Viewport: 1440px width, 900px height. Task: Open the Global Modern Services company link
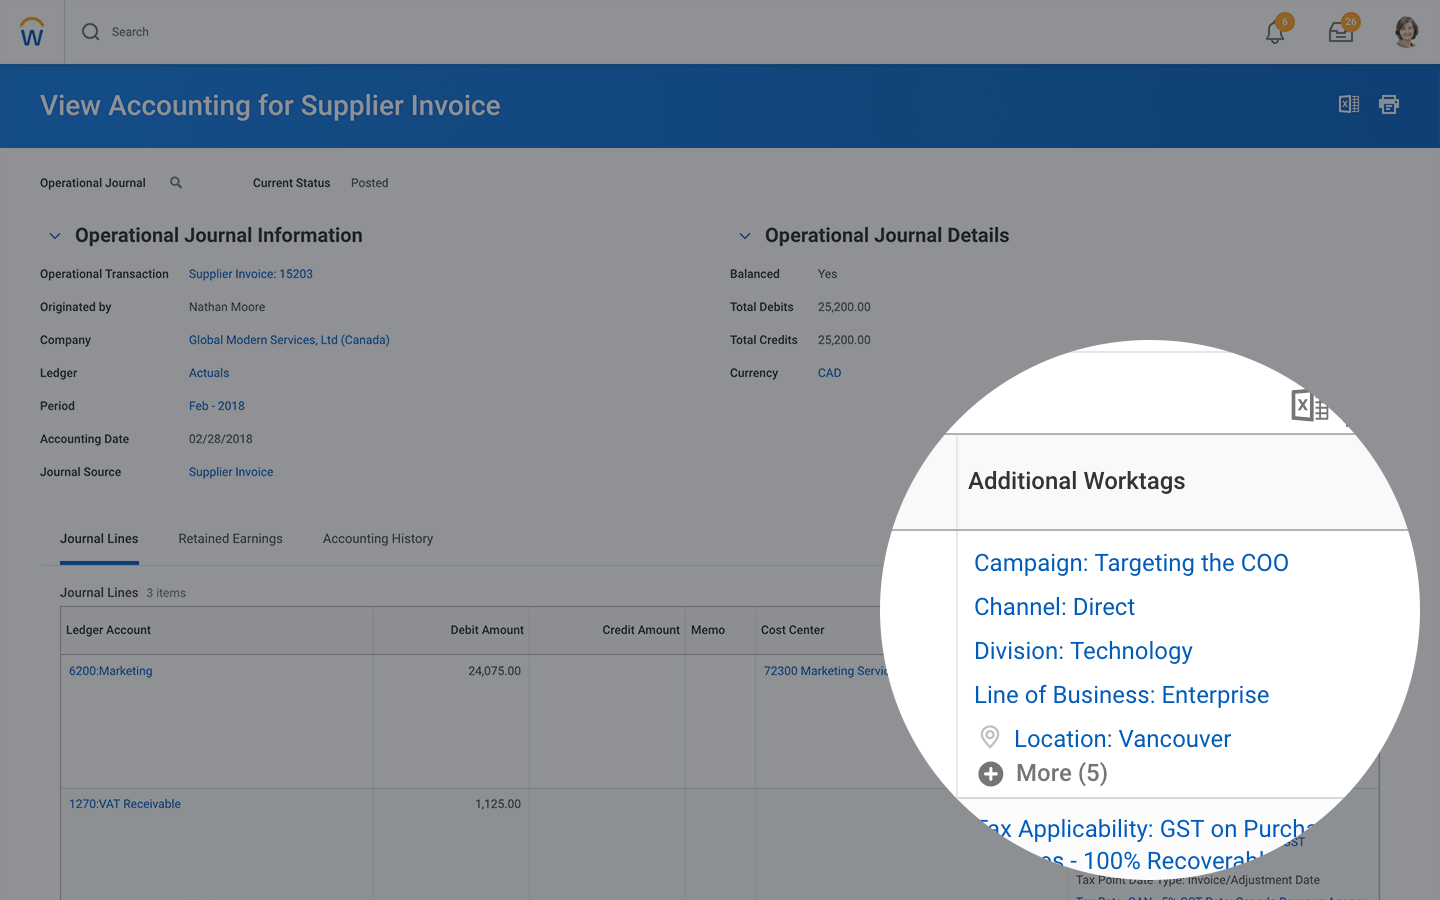point(289,340)
